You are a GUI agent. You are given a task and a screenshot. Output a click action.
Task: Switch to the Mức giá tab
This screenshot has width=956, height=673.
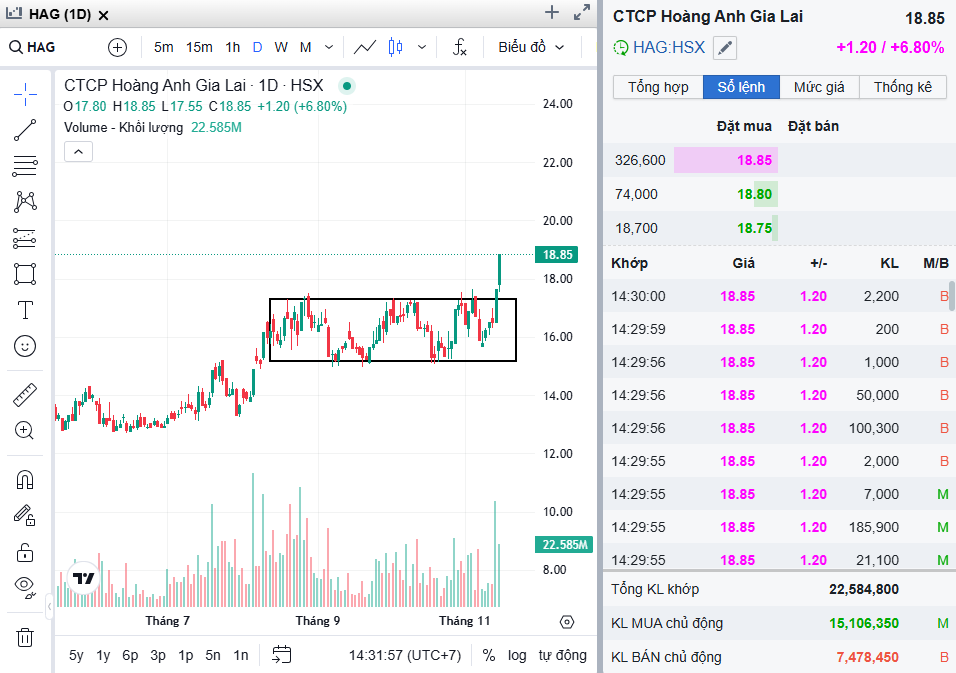pos(819,87)
